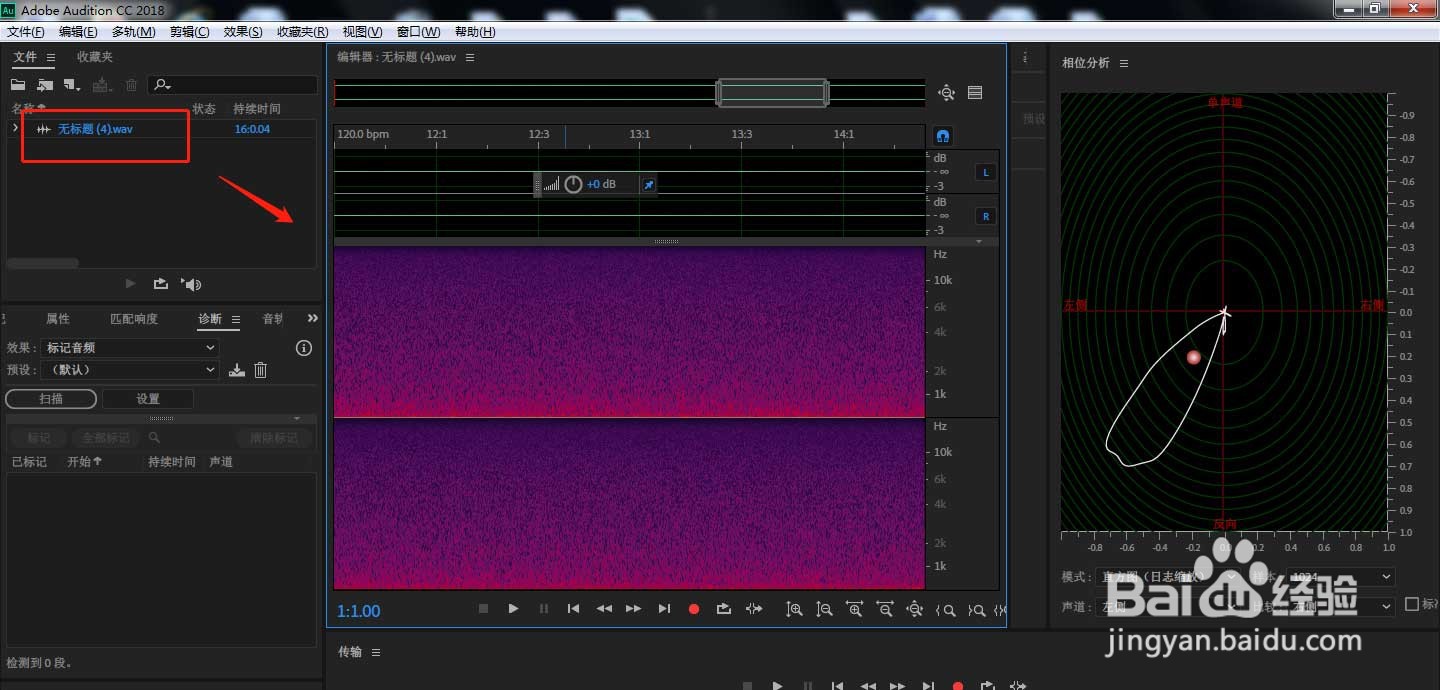Click the zoom to selection icon beside the overview
1440x690 pixels.
(946, 93)
